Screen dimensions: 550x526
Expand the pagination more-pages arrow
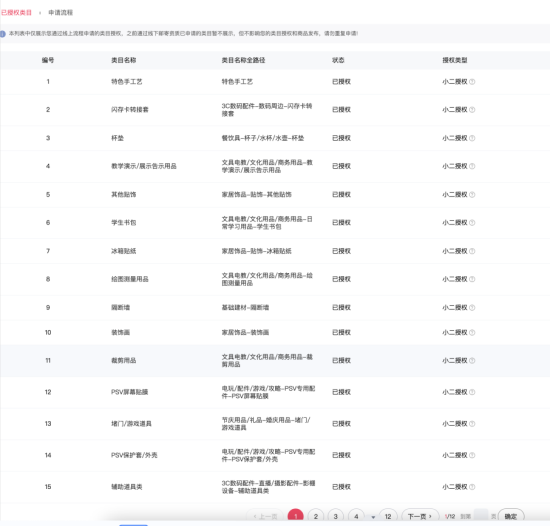pyautogui.click(x=373, y=517)
